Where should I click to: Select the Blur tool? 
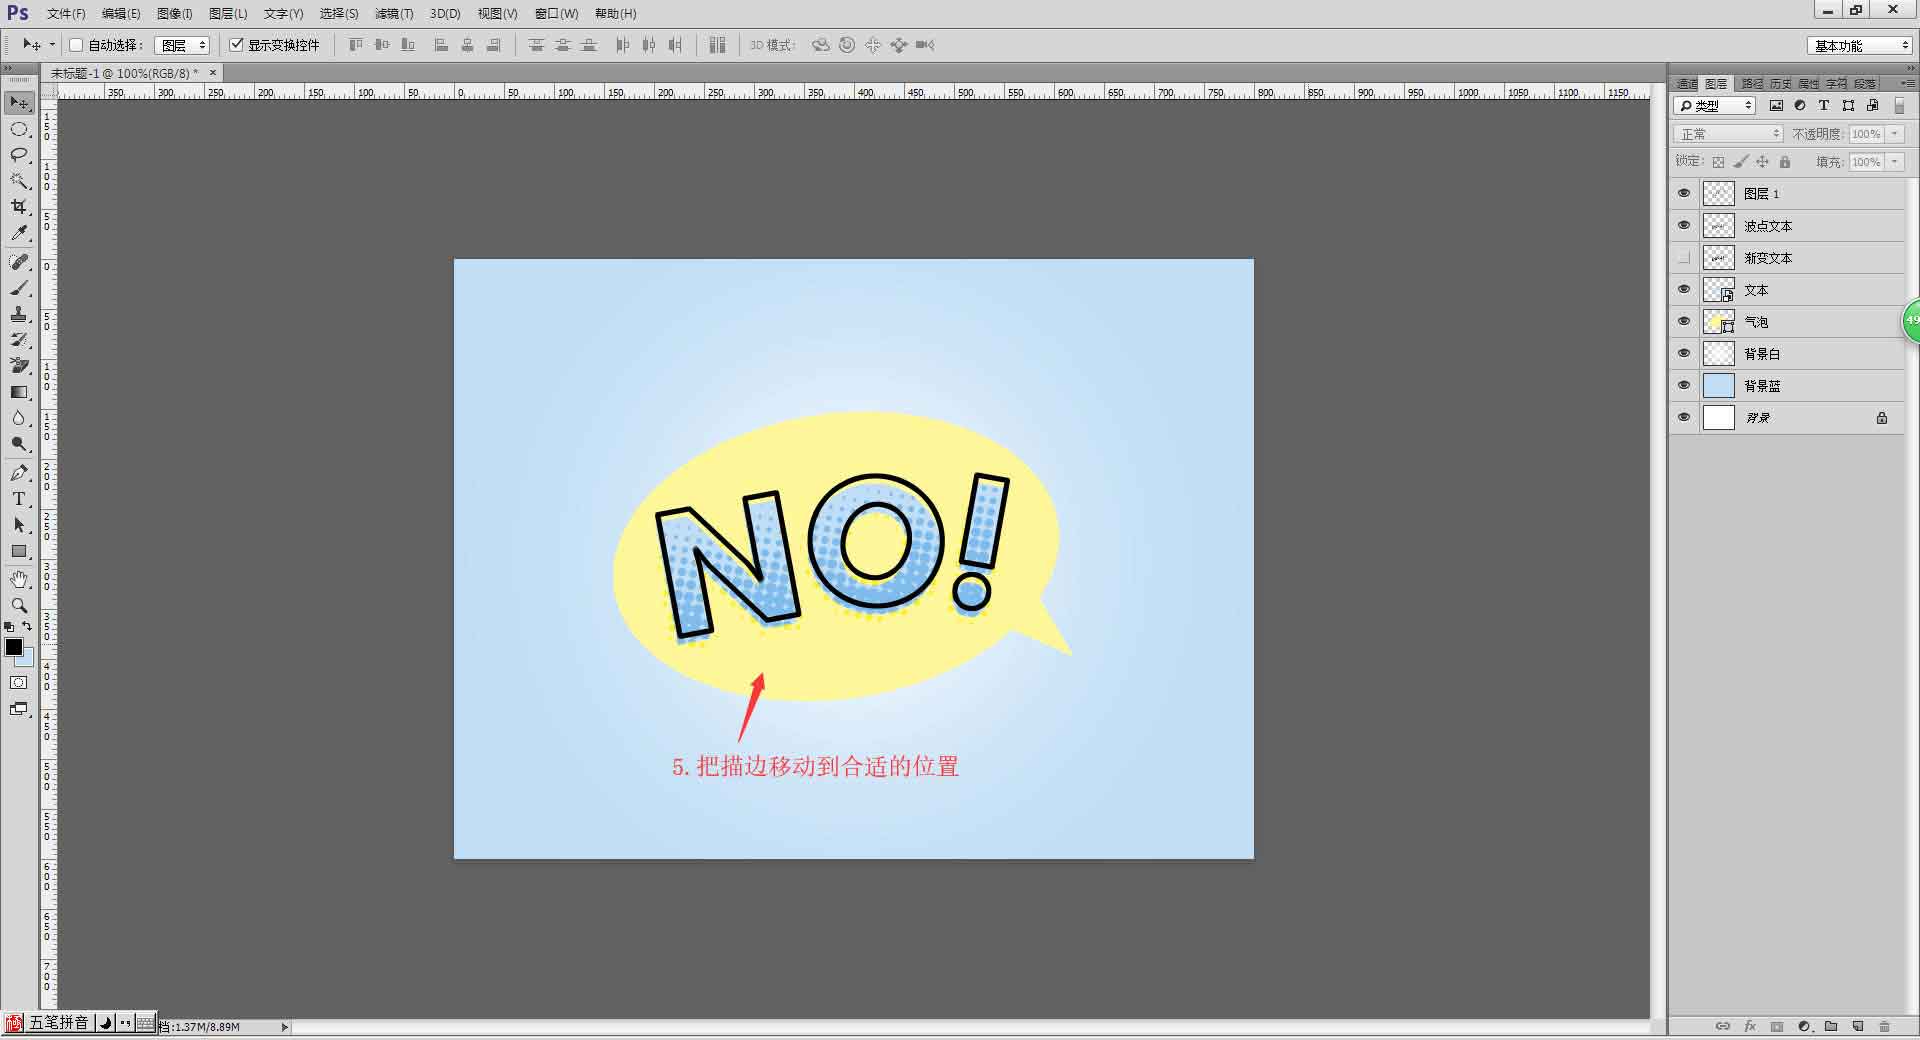click(19, 418)
